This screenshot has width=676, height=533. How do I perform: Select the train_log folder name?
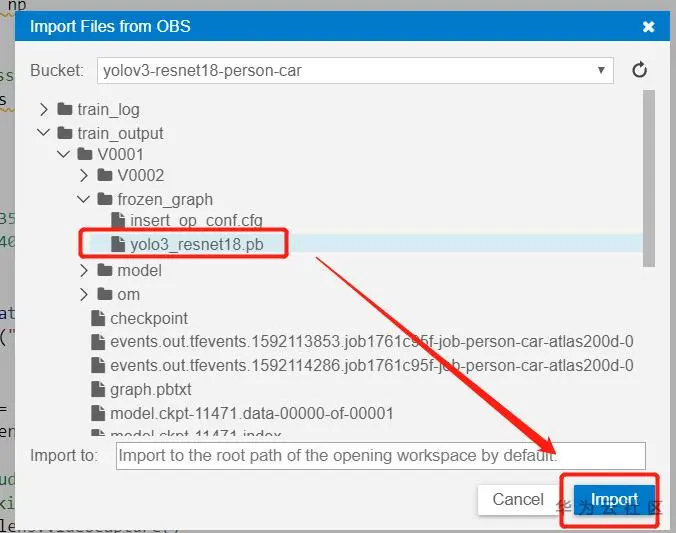[108, 110]
